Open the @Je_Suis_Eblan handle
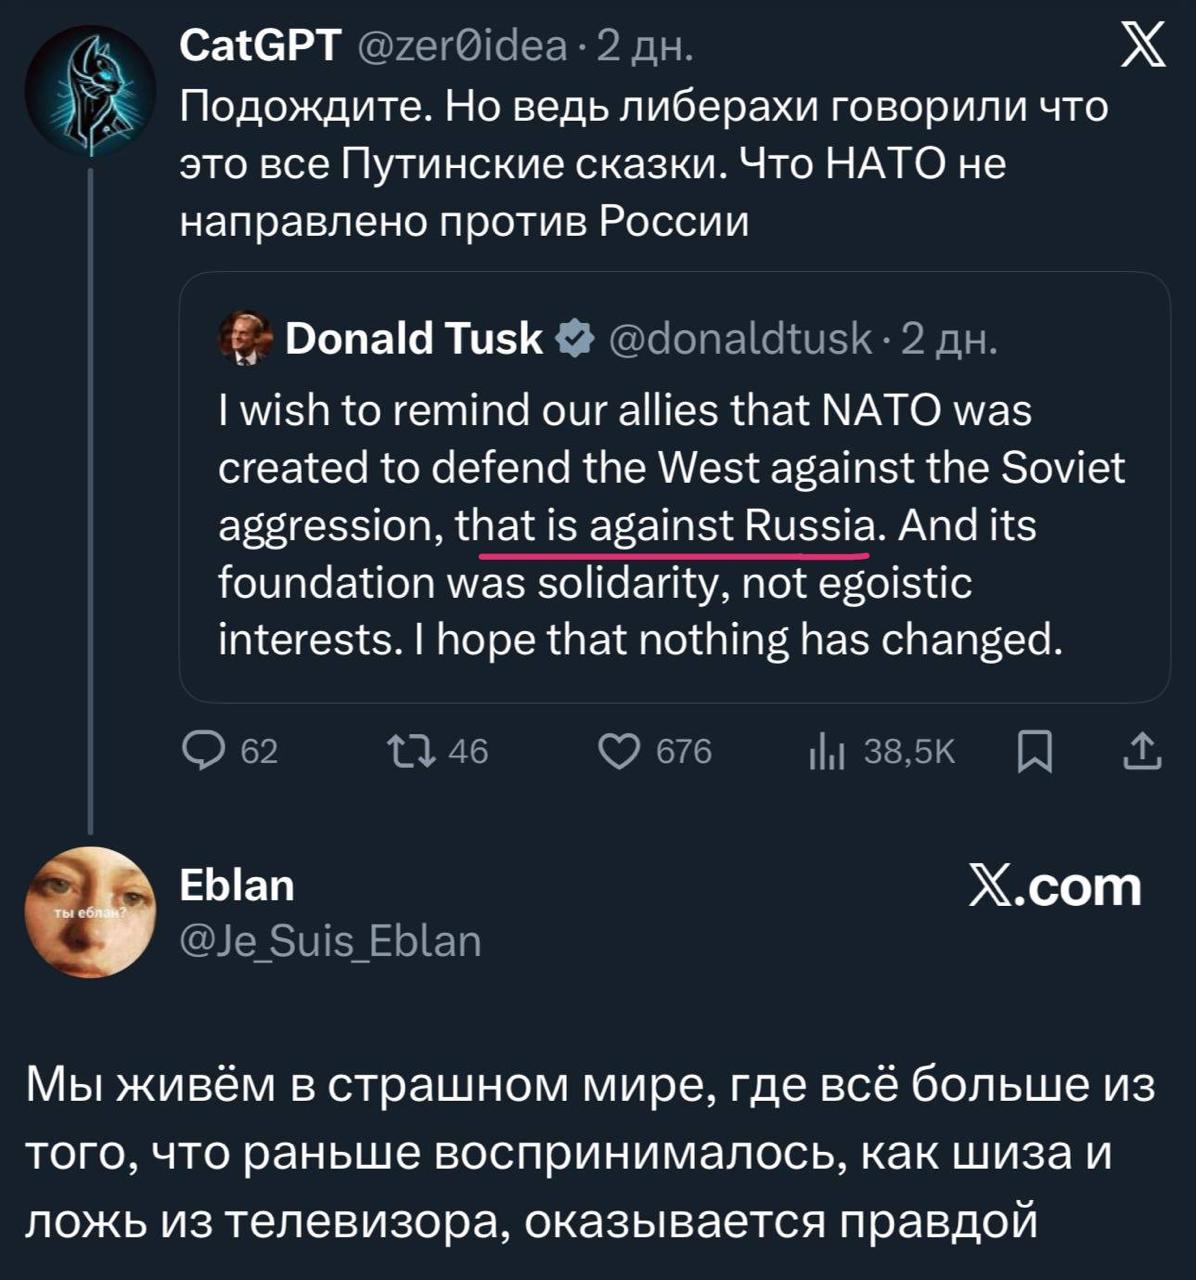Image resolution: width=1196 pixels, height=1280 pixels. (330, 940)
